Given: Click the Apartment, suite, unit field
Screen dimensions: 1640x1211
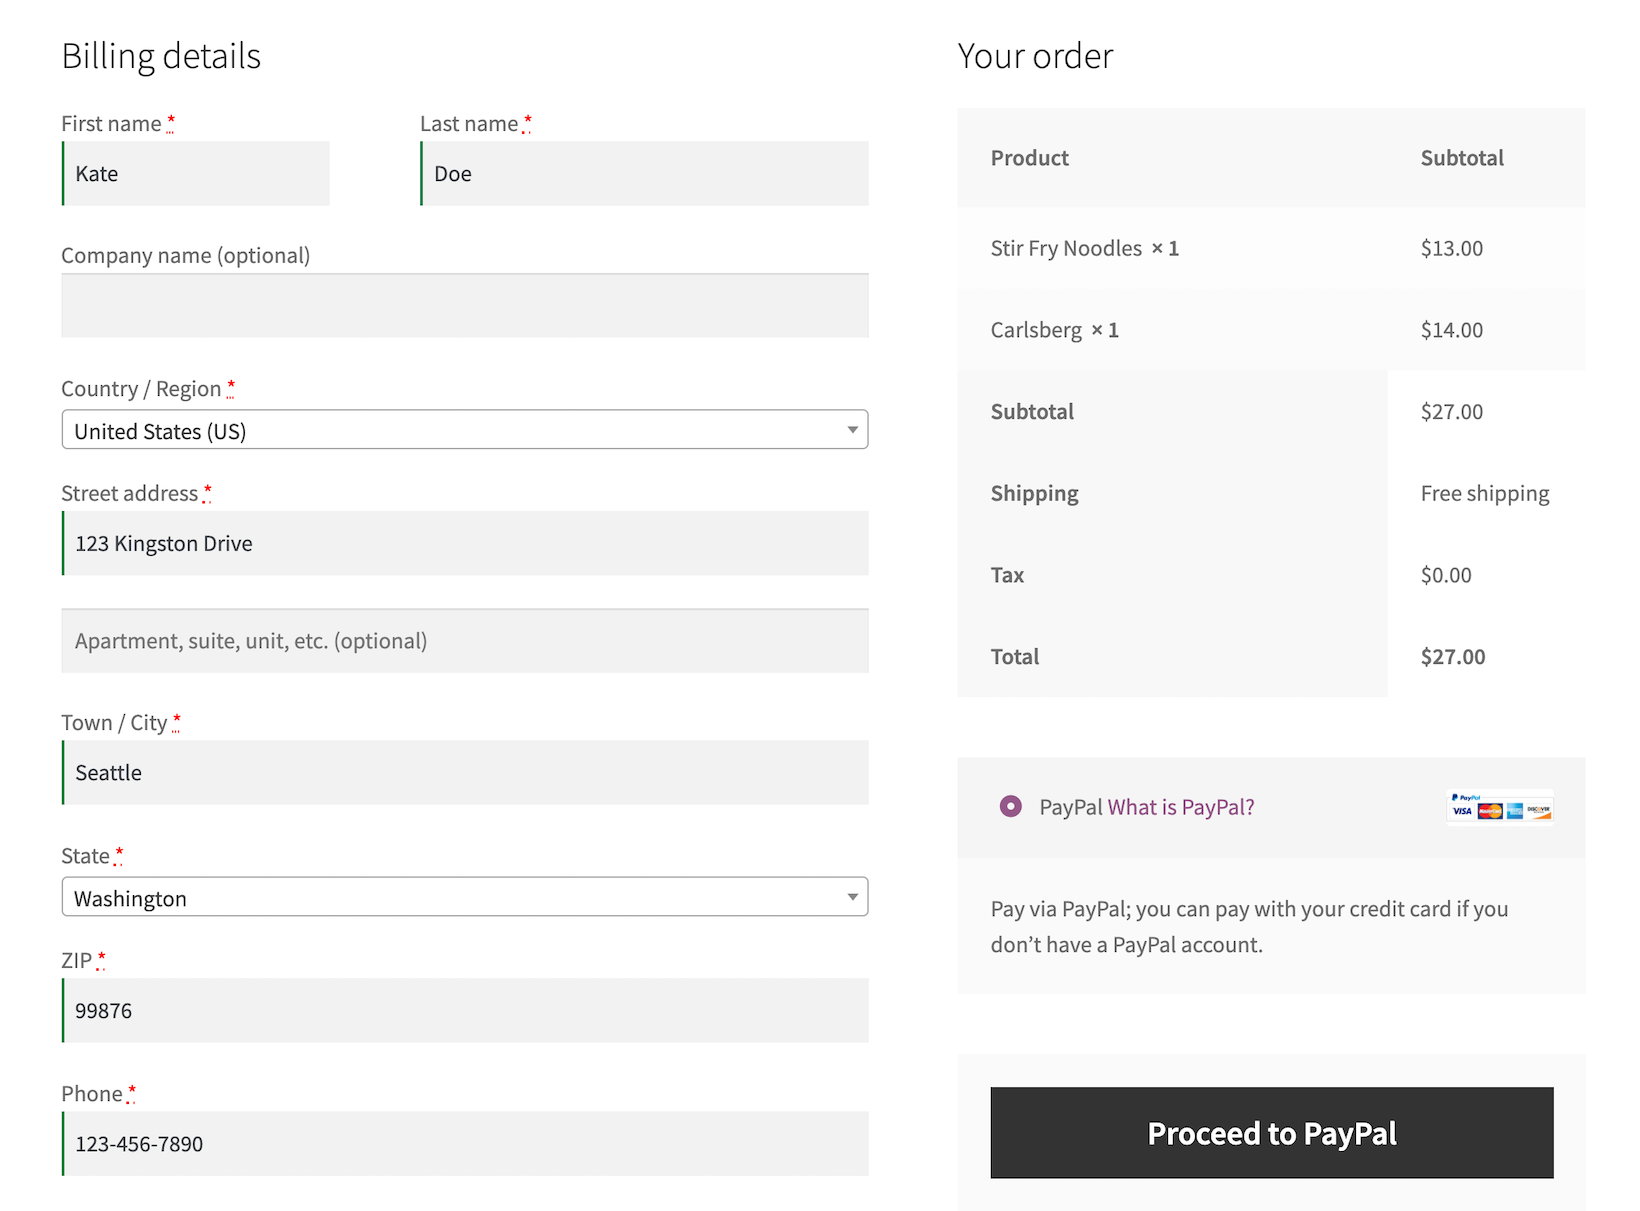Looking at the screenshot, I should (x=463, y=640).
